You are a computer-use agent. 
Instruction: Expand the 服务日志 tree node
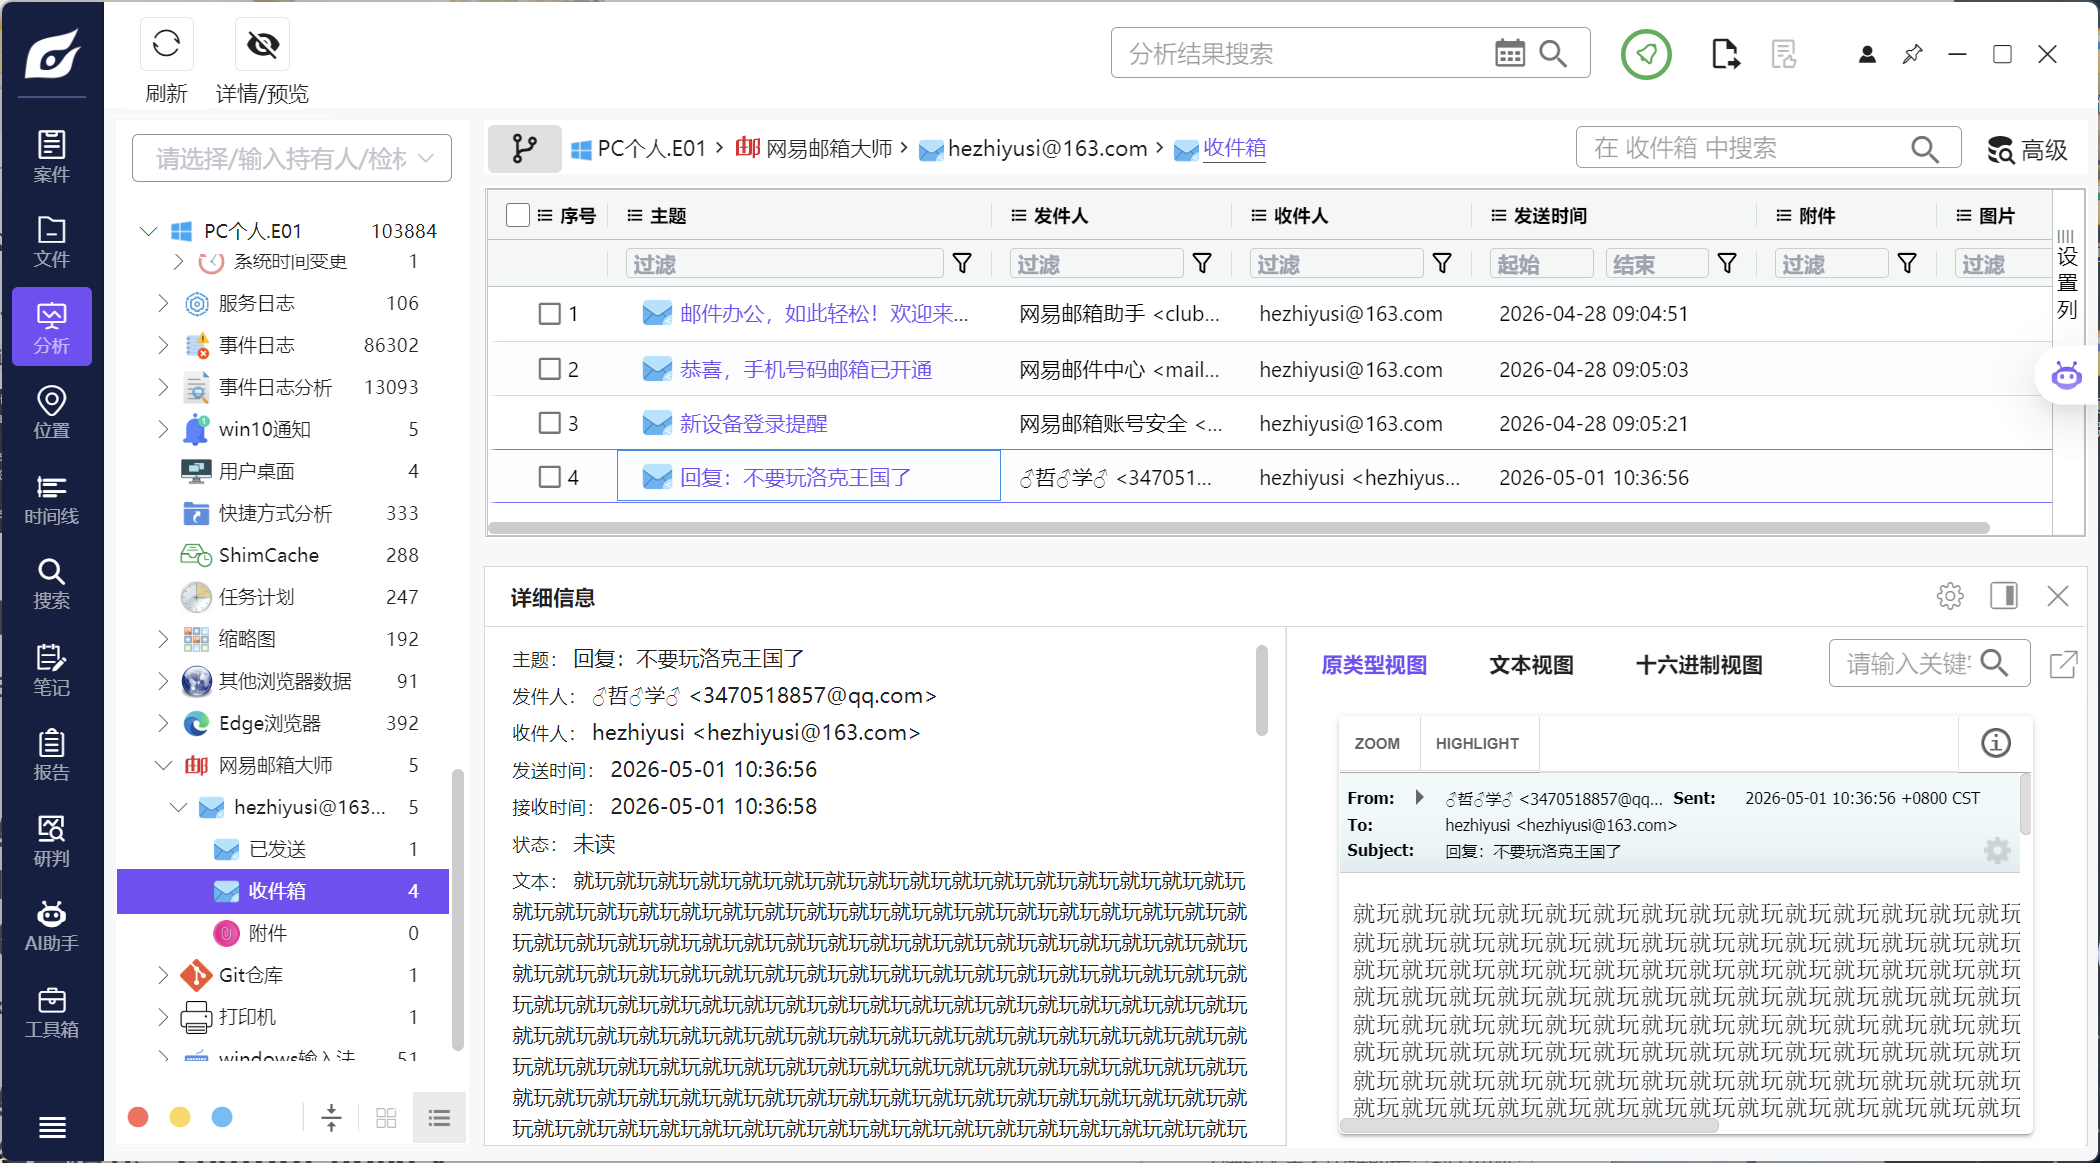pos(163,303)
